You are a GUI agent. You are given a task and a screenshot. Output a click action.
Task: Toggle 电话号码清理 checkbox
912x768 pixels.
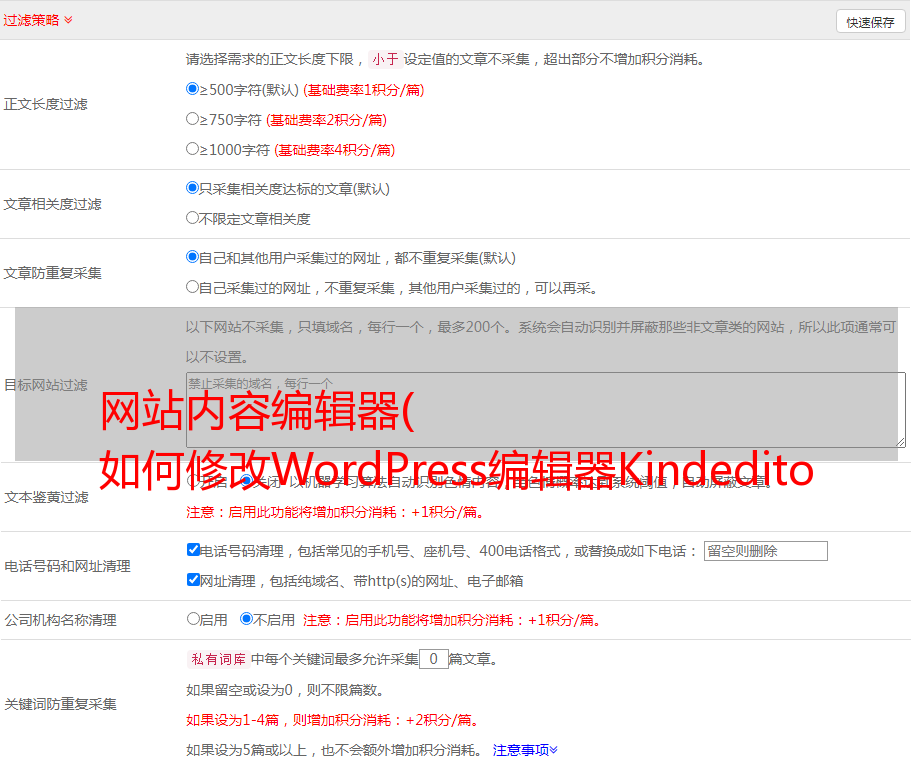193,550
